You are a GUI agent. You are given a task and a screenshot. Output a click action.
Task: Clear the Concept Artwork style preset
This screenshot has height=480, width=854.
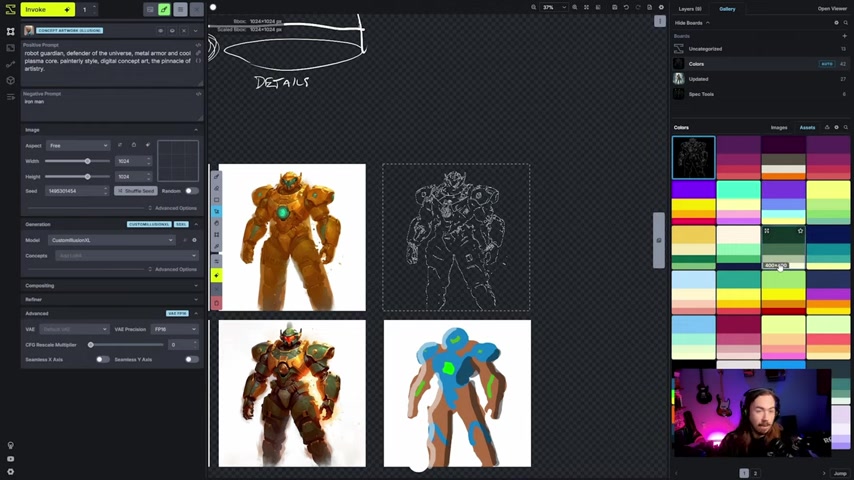[184, 31]
